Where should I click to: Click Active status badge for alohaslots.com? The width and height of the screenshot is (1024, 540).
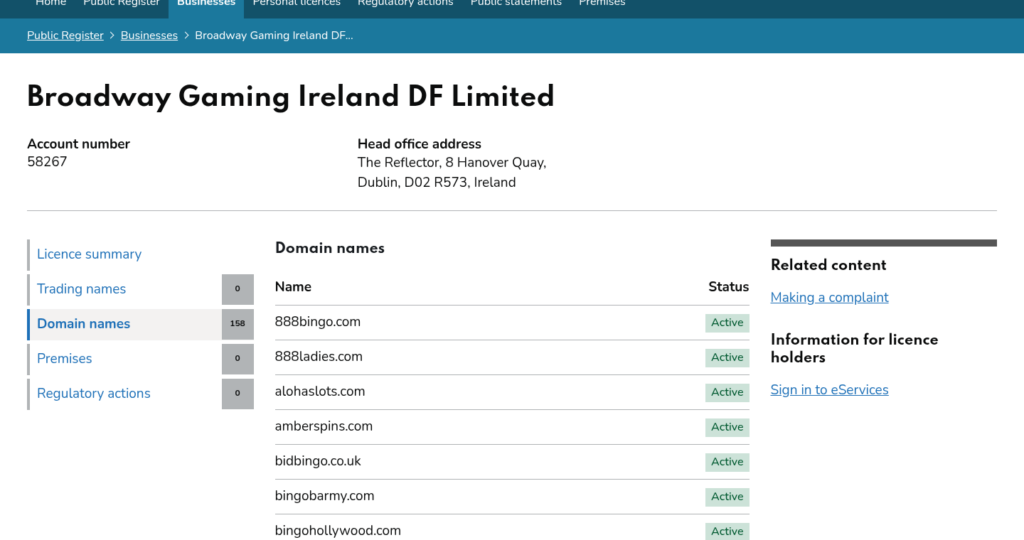(727, 392)
